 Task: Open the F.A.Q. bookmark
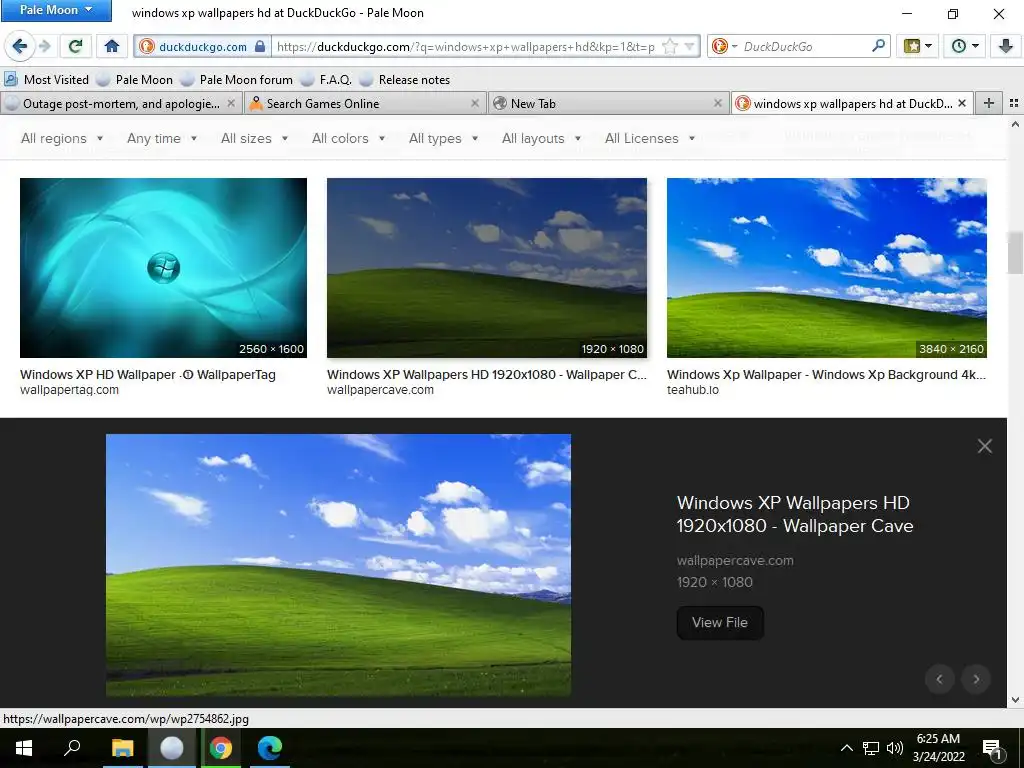pyautogui.click(x=326, y=80)
